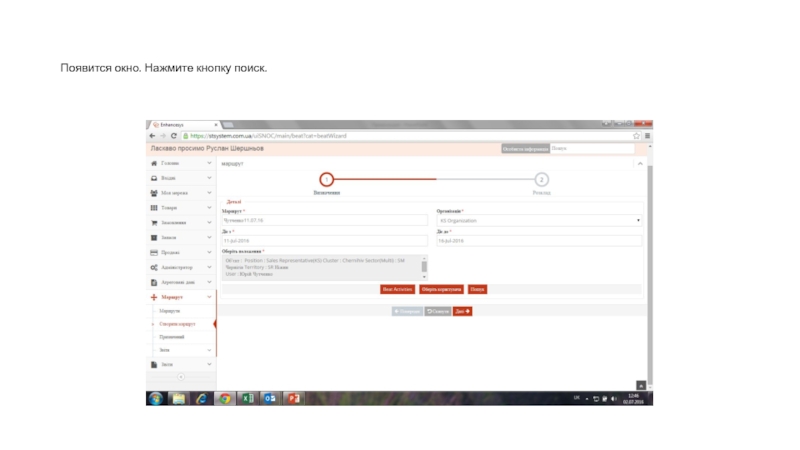Open Excel from the taskbar
The height and width of the screenshot is (450, 800).
coord(247,398)
